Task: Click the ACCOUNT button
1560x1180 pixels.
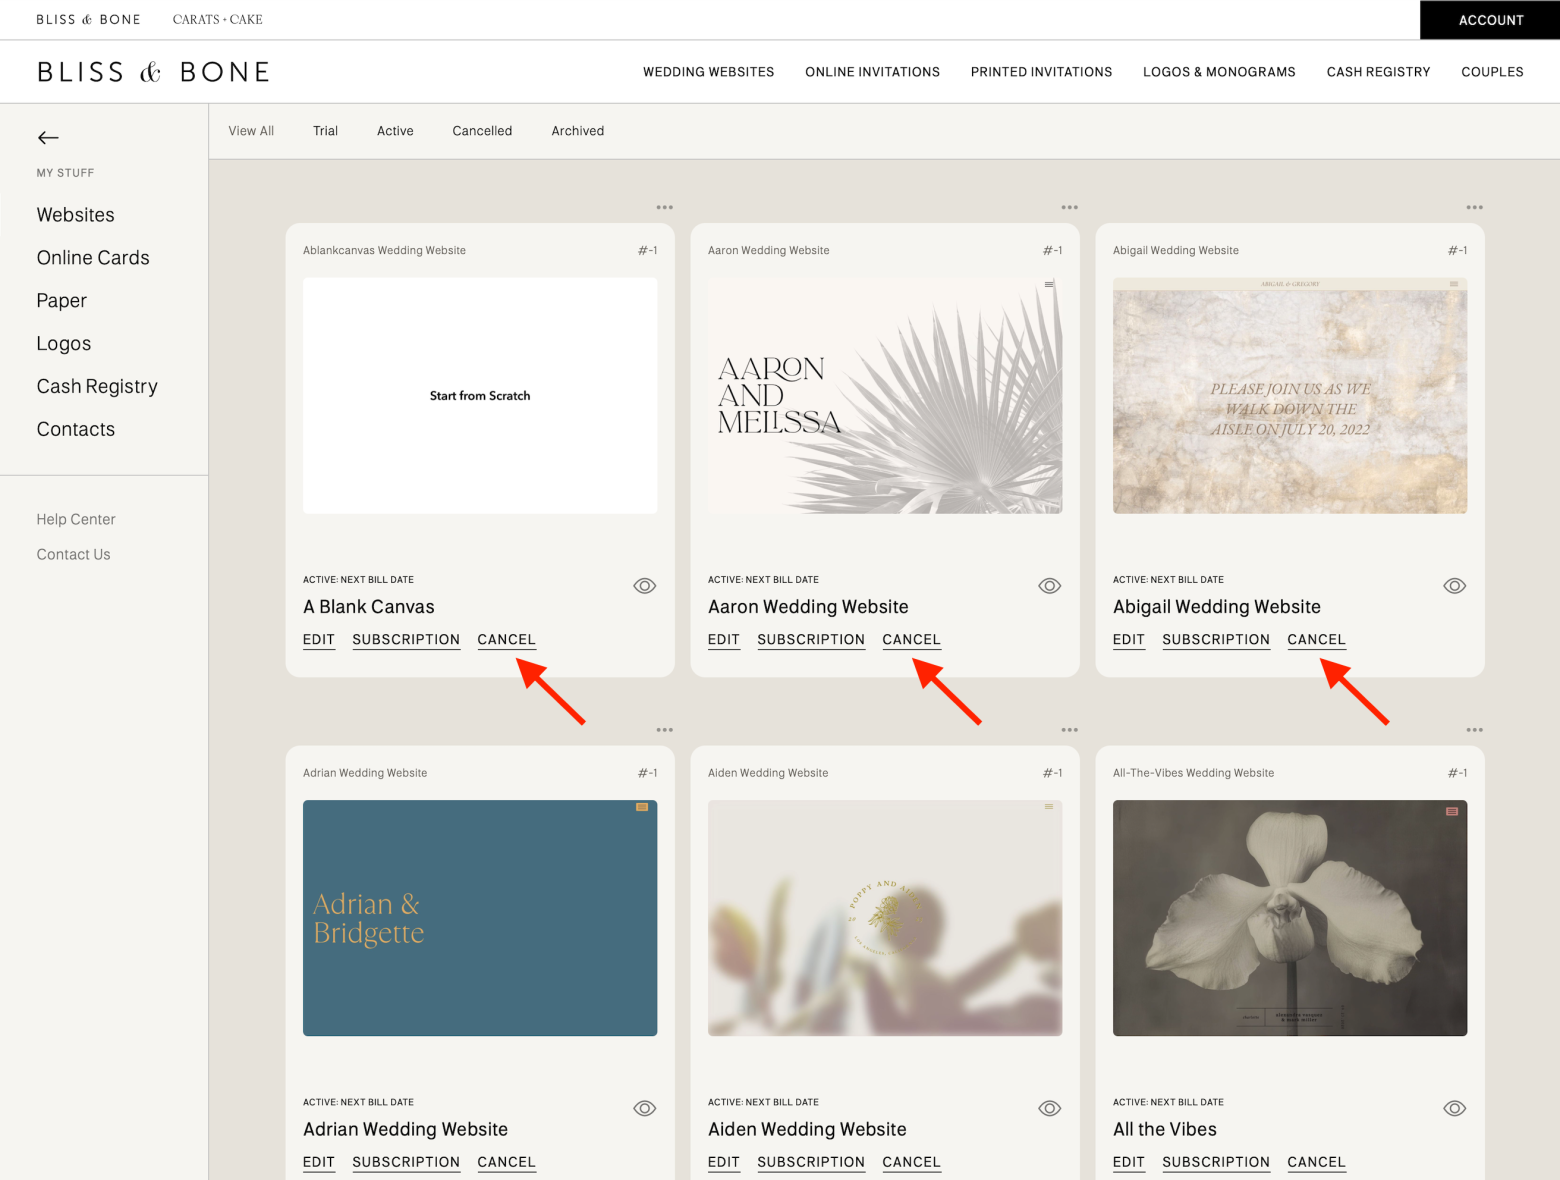Action: point(1490,19)
